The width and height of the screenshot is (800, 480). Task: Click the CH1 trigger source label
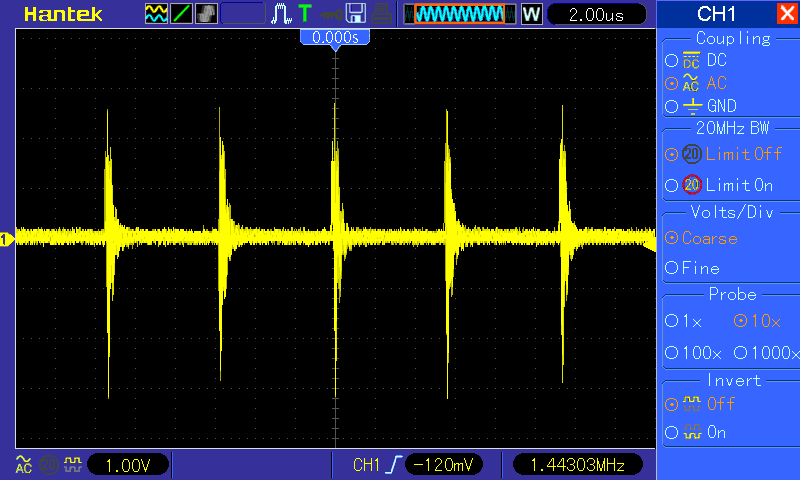coord(366,465)
